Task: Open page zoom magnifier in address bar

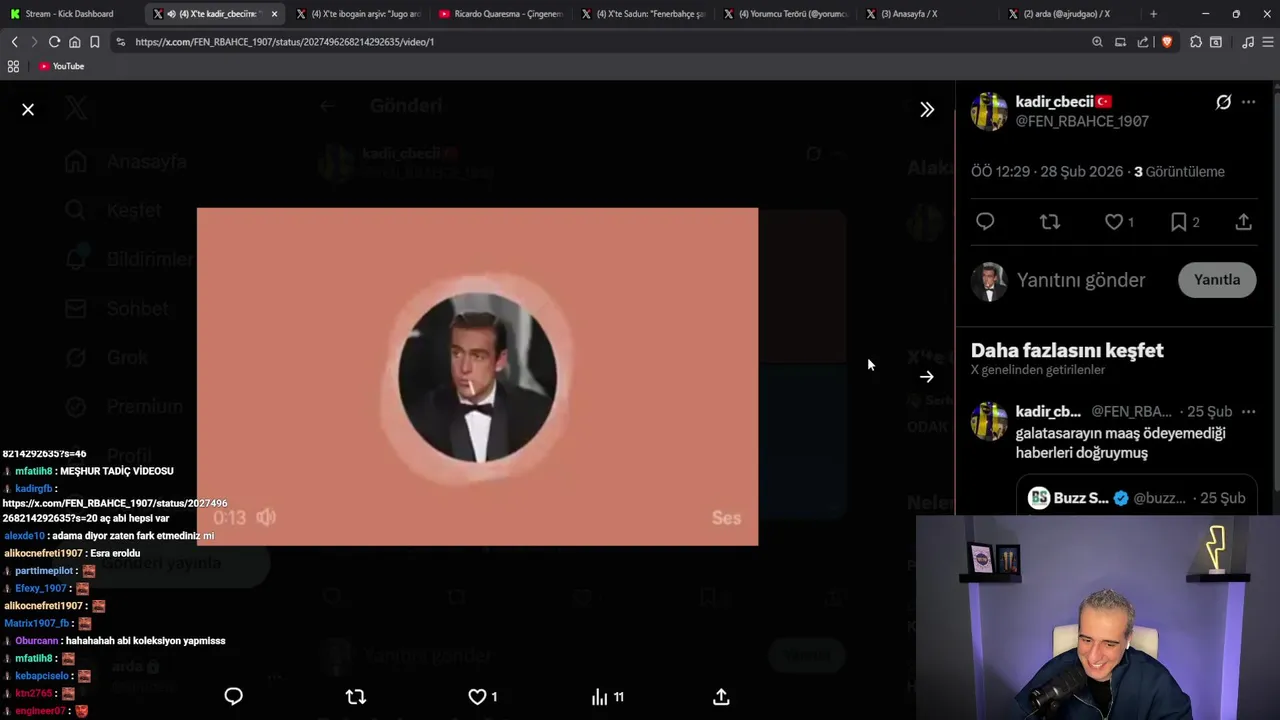Action: tap(1097, 42)
